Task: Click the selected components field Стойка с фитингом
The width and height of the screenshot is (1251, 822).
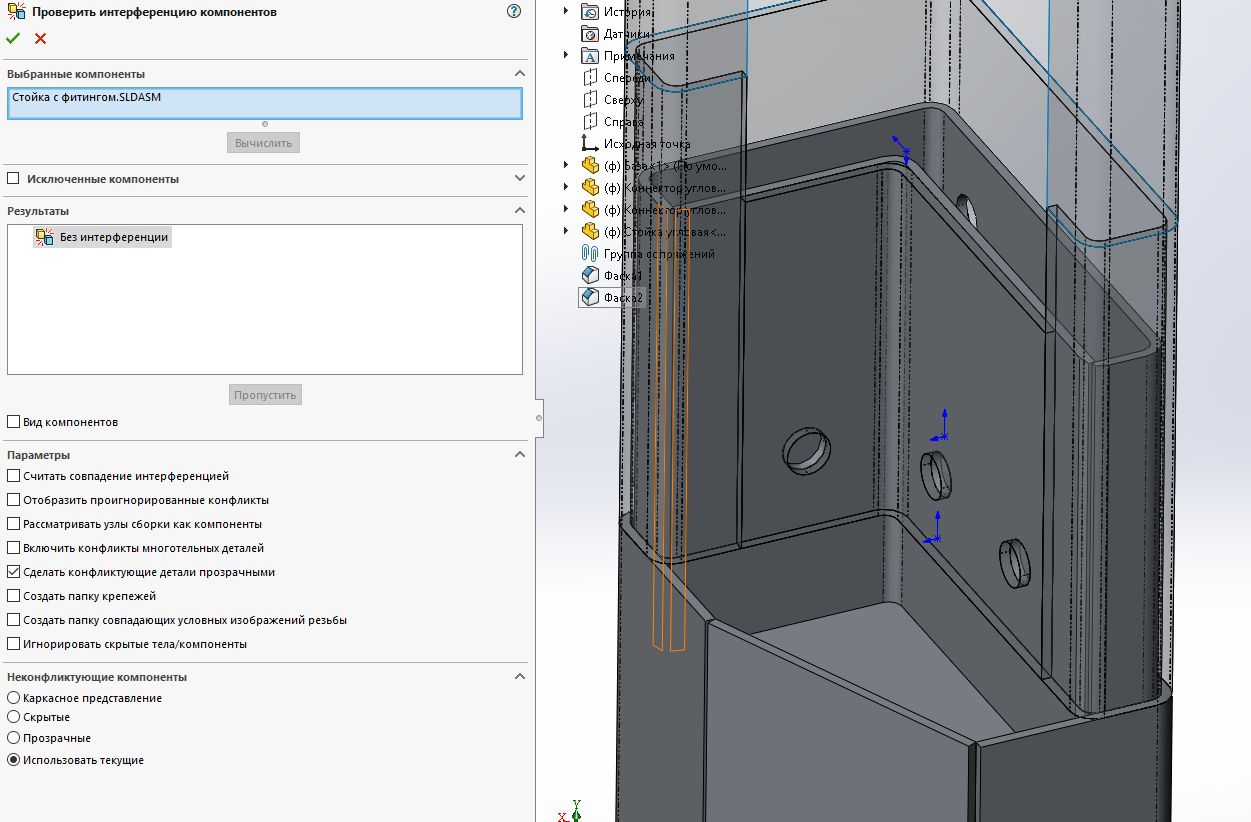Action: click(x=265, y=104)
